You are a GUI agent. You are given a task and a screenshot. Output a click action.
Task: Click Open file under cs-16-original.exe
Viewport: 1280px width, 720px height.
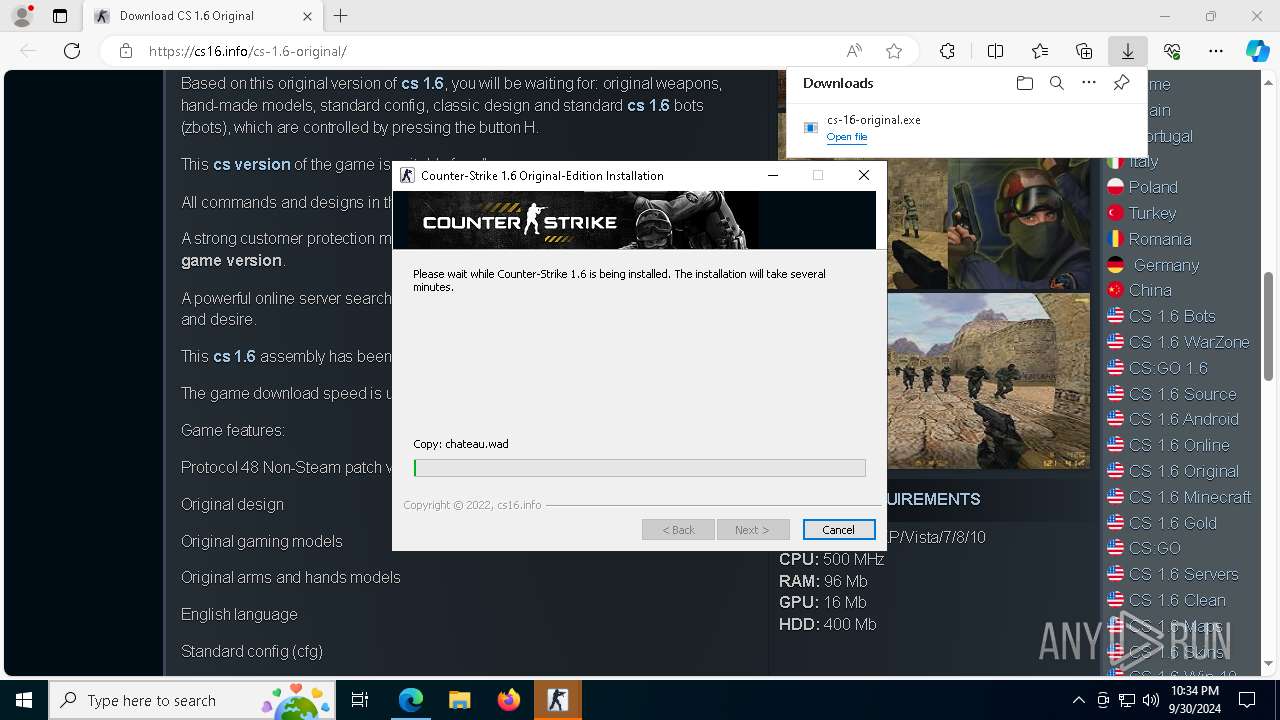[846, 137]
